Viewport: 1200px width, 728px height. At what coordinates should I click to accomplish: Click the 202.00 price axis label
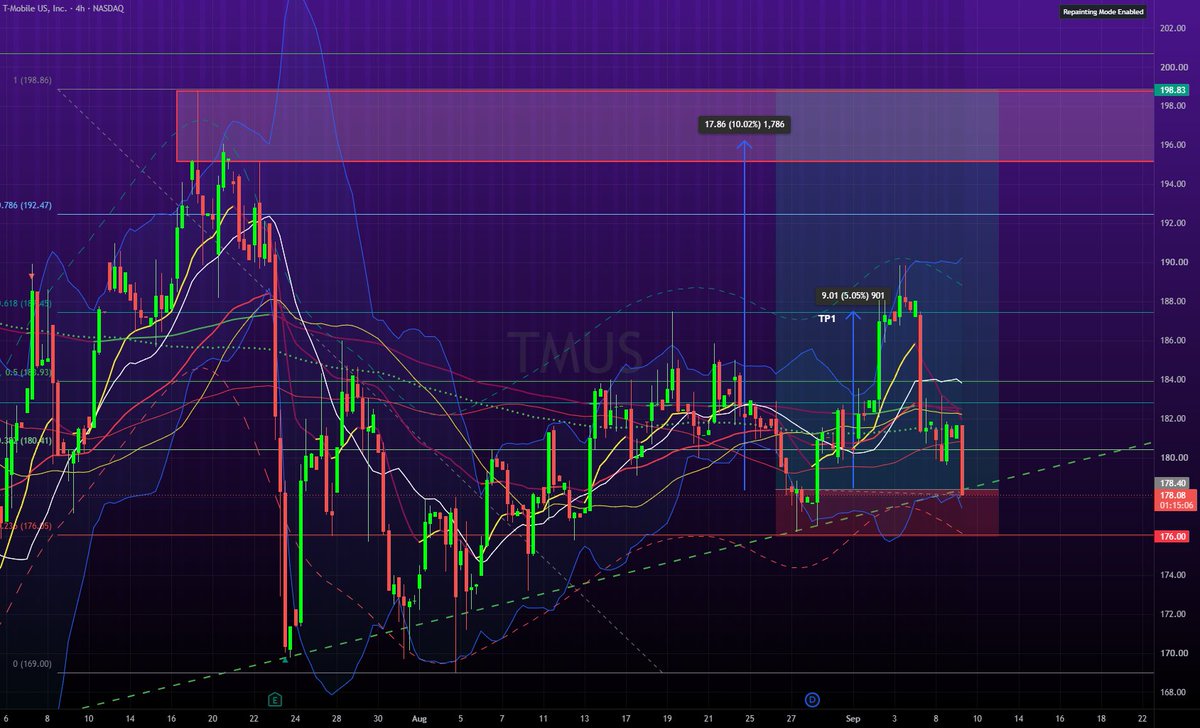1172,28
